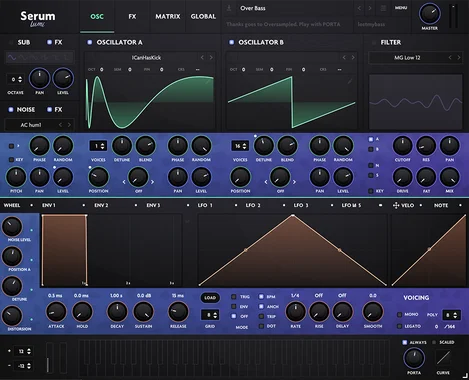The height and width of the screenshot is (380, 469).
Task: Toggle ALWAYS portamento option
Action: (x=405, y=342)
